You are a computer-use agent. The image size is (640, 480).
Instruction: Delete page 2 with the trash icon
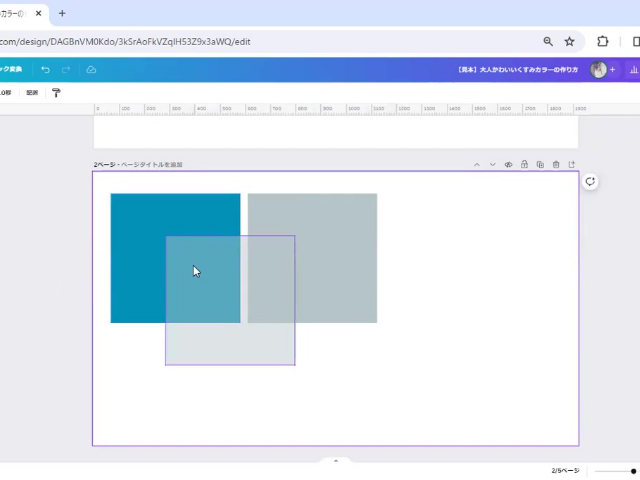[x=556, y=164]
